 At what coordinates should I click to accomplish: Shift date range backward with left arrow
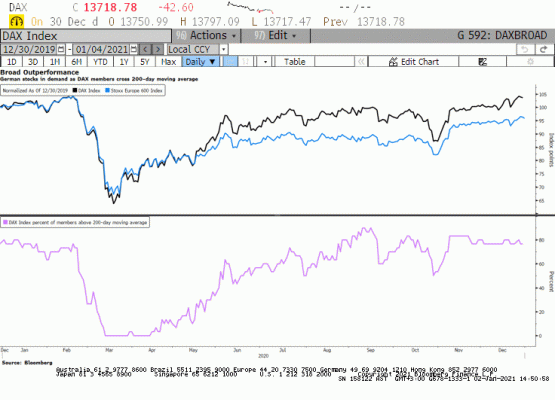(x=145, y=49)
